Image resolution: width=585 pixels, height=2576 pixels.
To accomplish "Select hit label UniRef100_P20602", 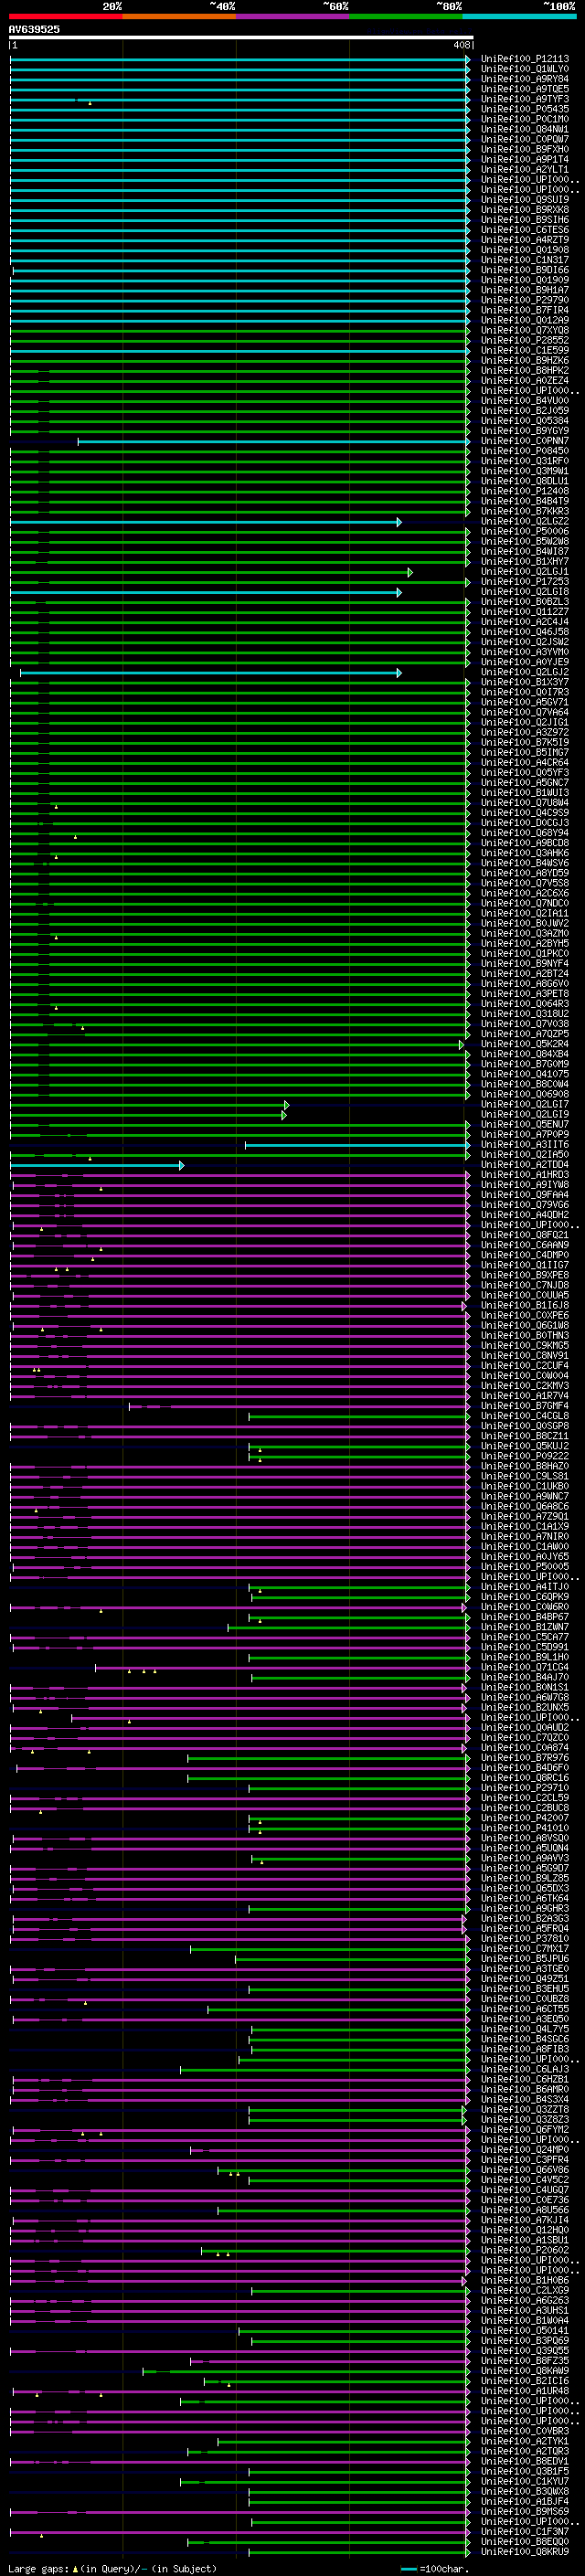I will (x=525, y=2251).
